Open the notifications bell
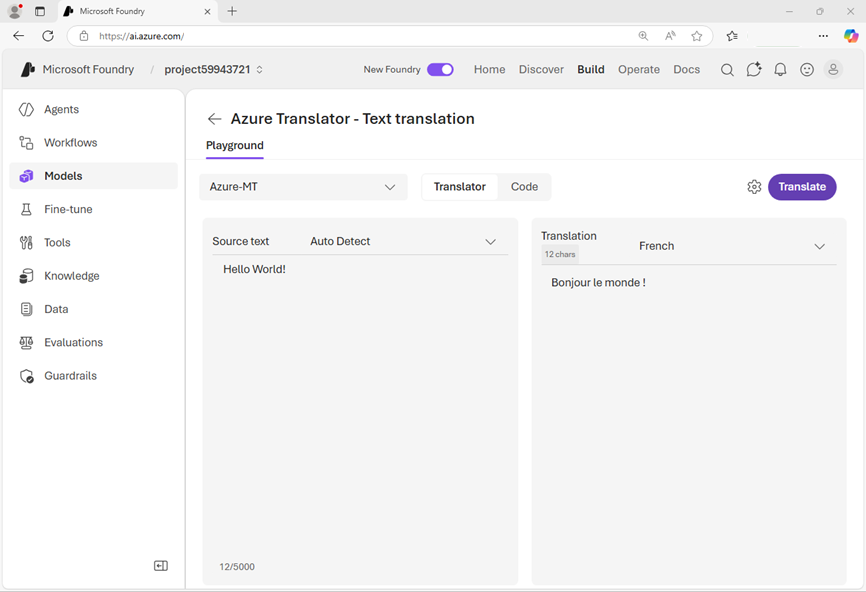Screen dimensions: 866x592 (780, 70)
